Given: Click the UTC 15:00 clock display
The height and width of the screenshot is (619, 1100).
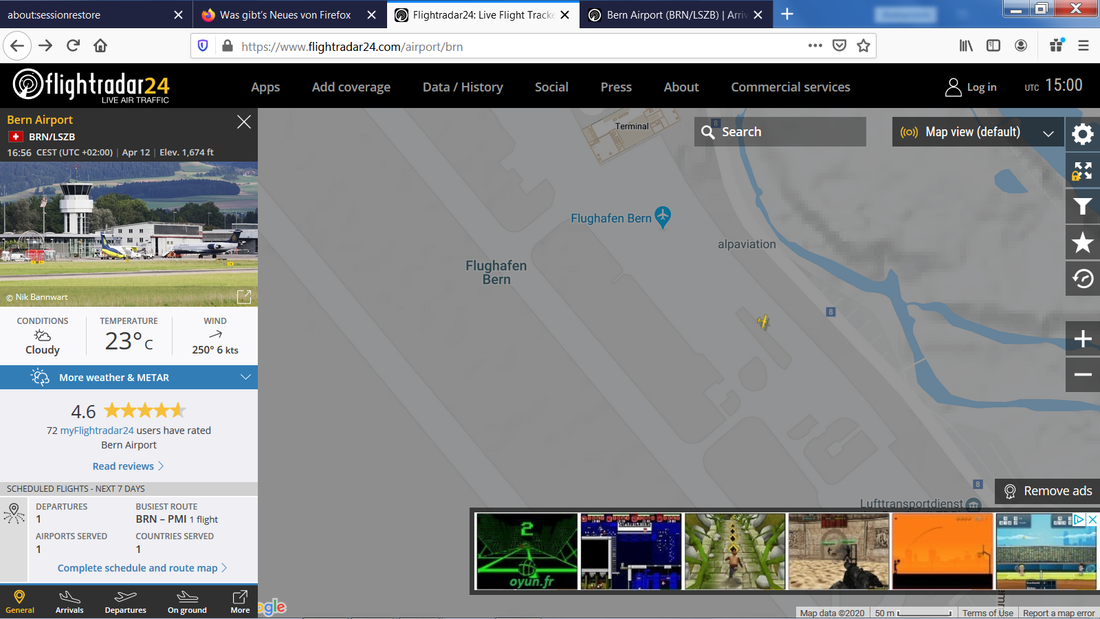Looking at the screenshot, I should tap(1053, 86).
